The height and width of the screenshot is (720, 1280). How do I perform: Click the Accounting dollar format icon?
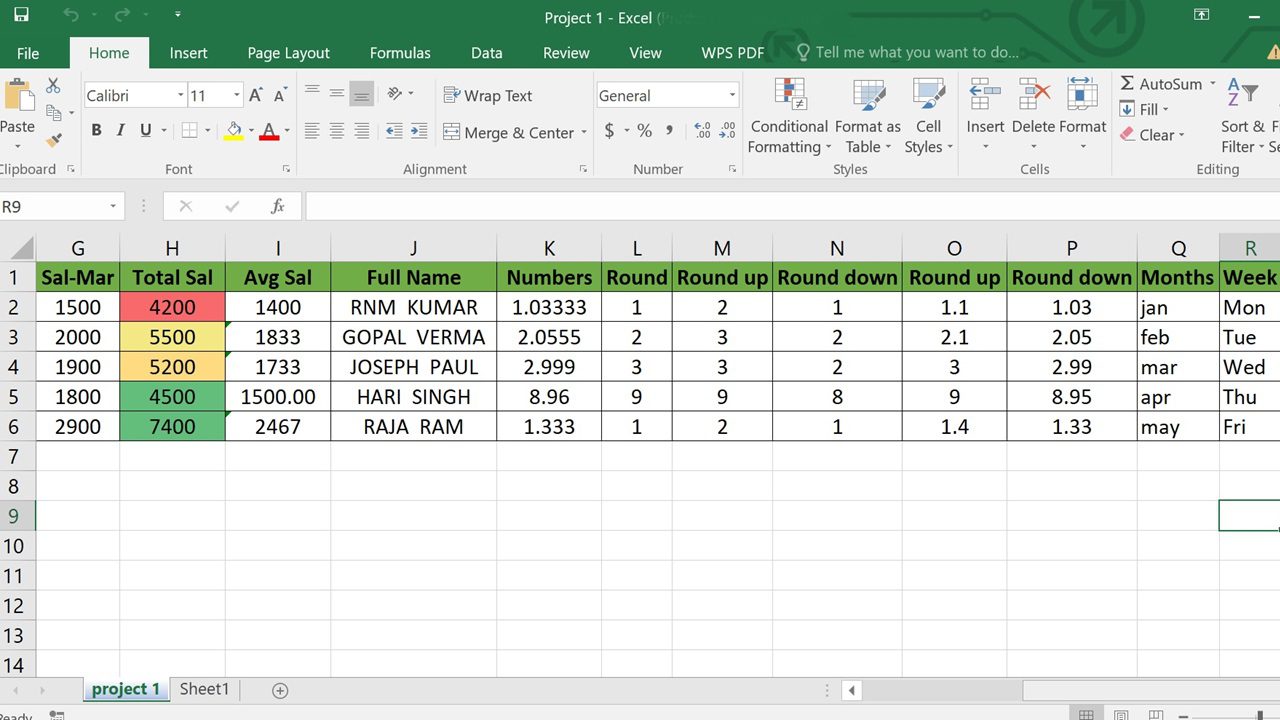609,131
